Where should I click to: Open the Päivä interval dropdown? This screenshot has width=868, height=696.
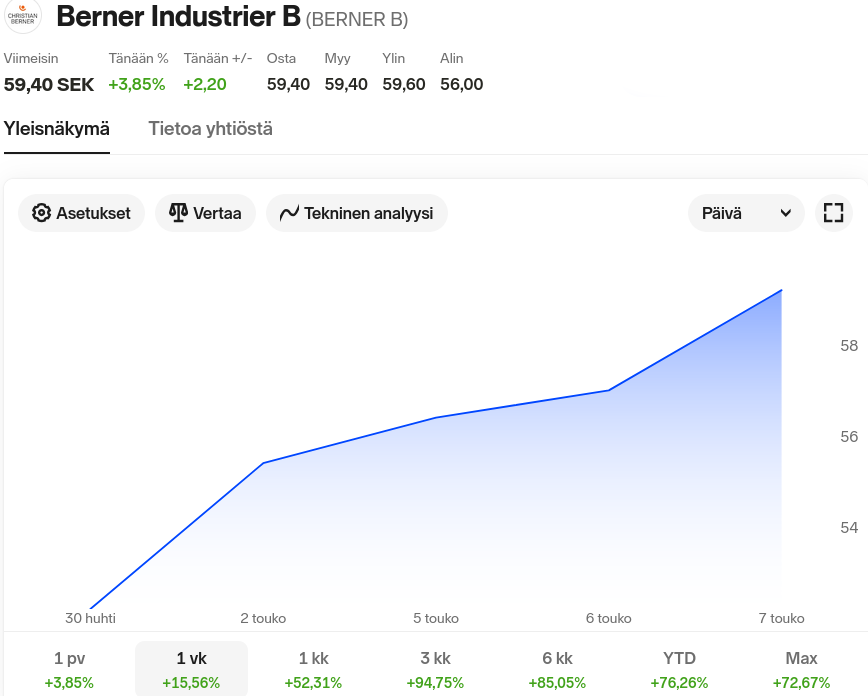point(745,213)
